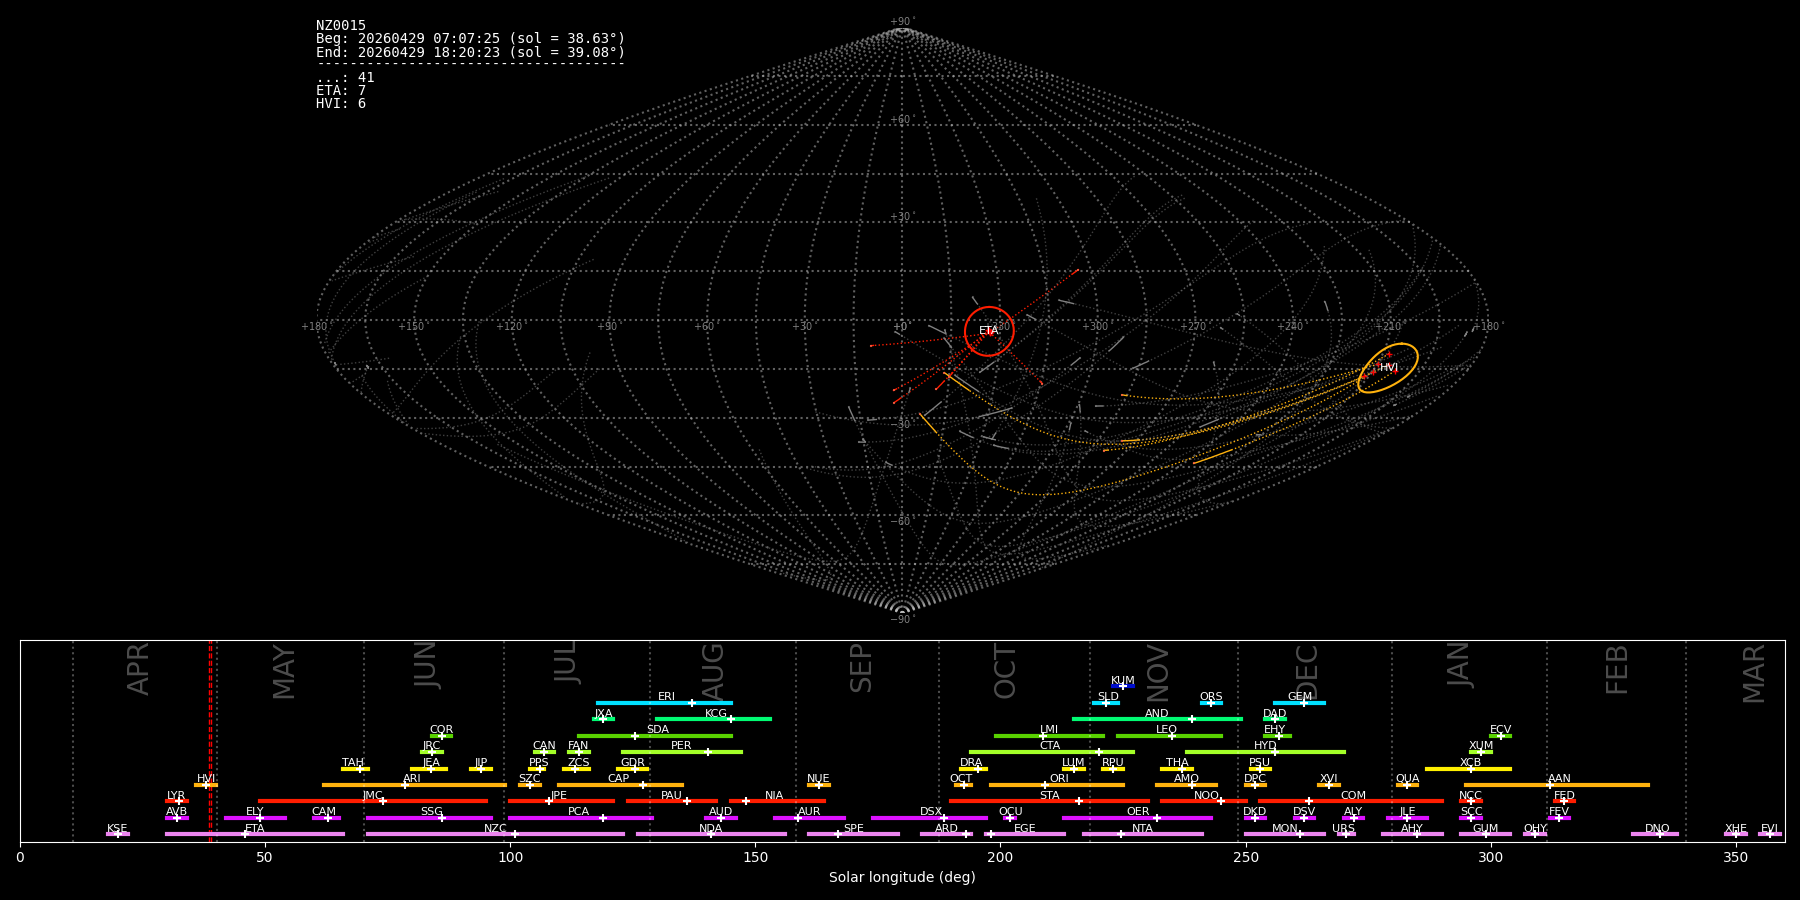Click the NDA shower activity bar

(711, 834)
